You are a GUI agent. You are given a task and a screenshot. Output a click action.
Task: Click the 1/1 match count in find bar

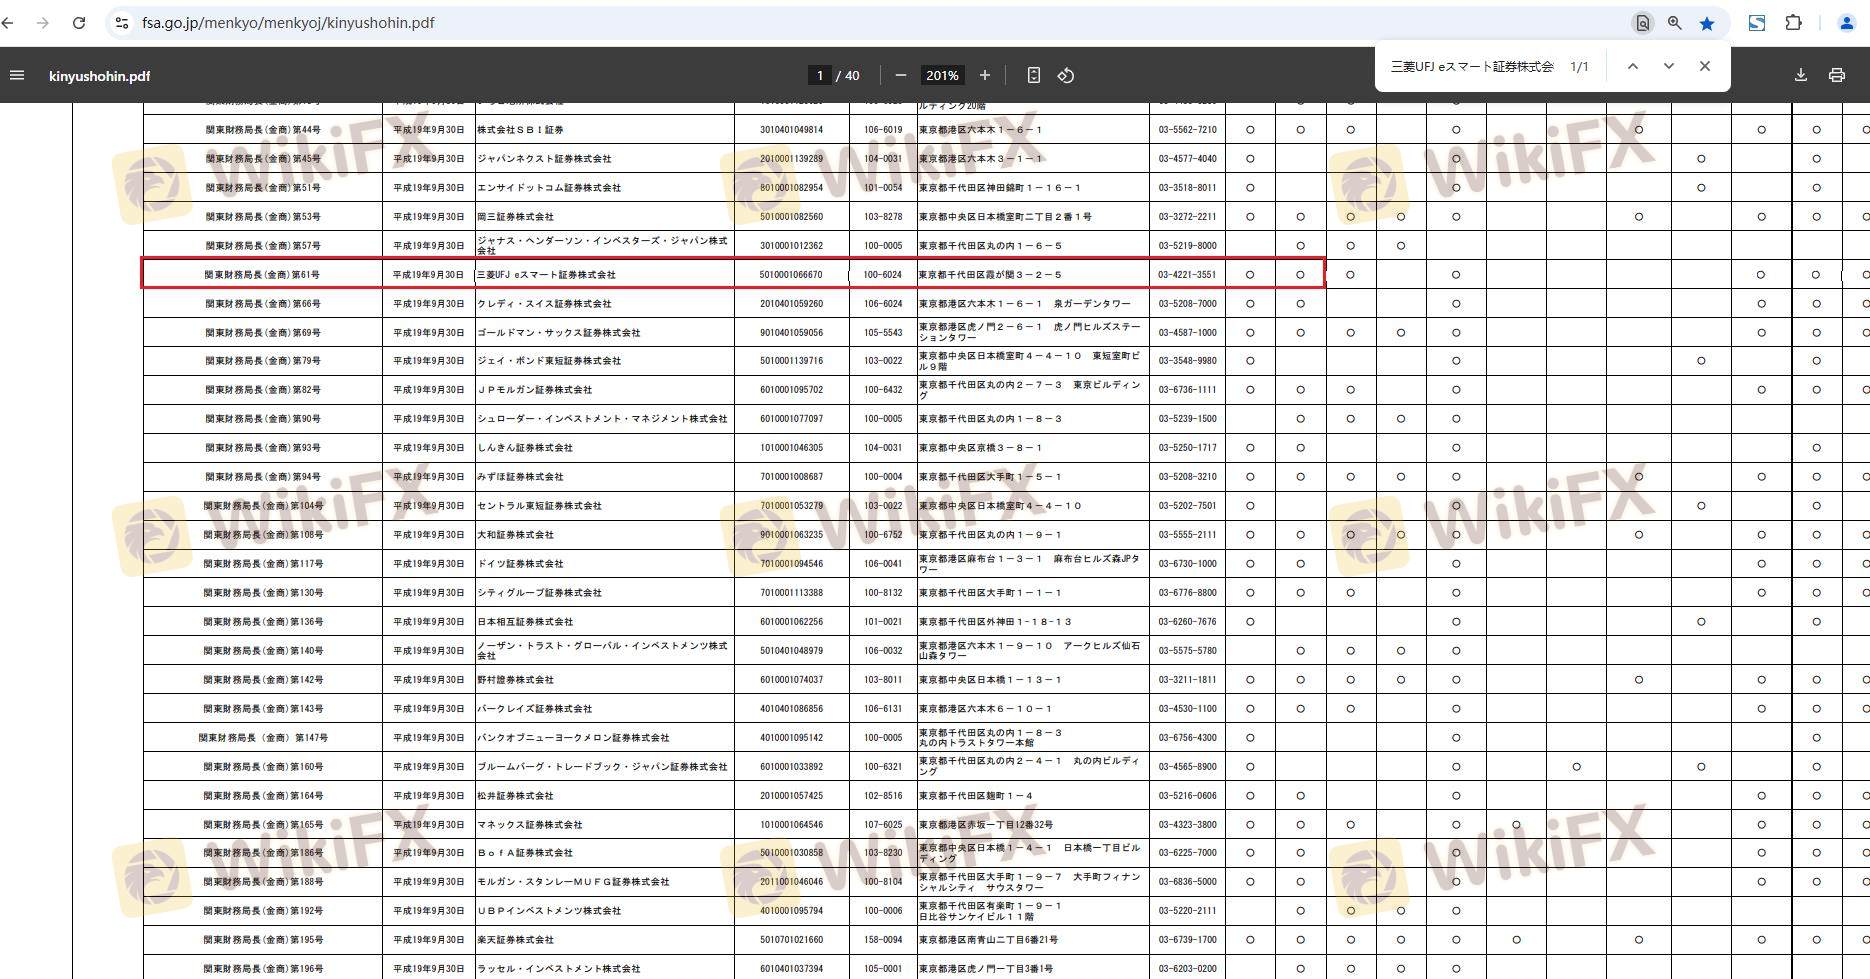pos(1579,66)
